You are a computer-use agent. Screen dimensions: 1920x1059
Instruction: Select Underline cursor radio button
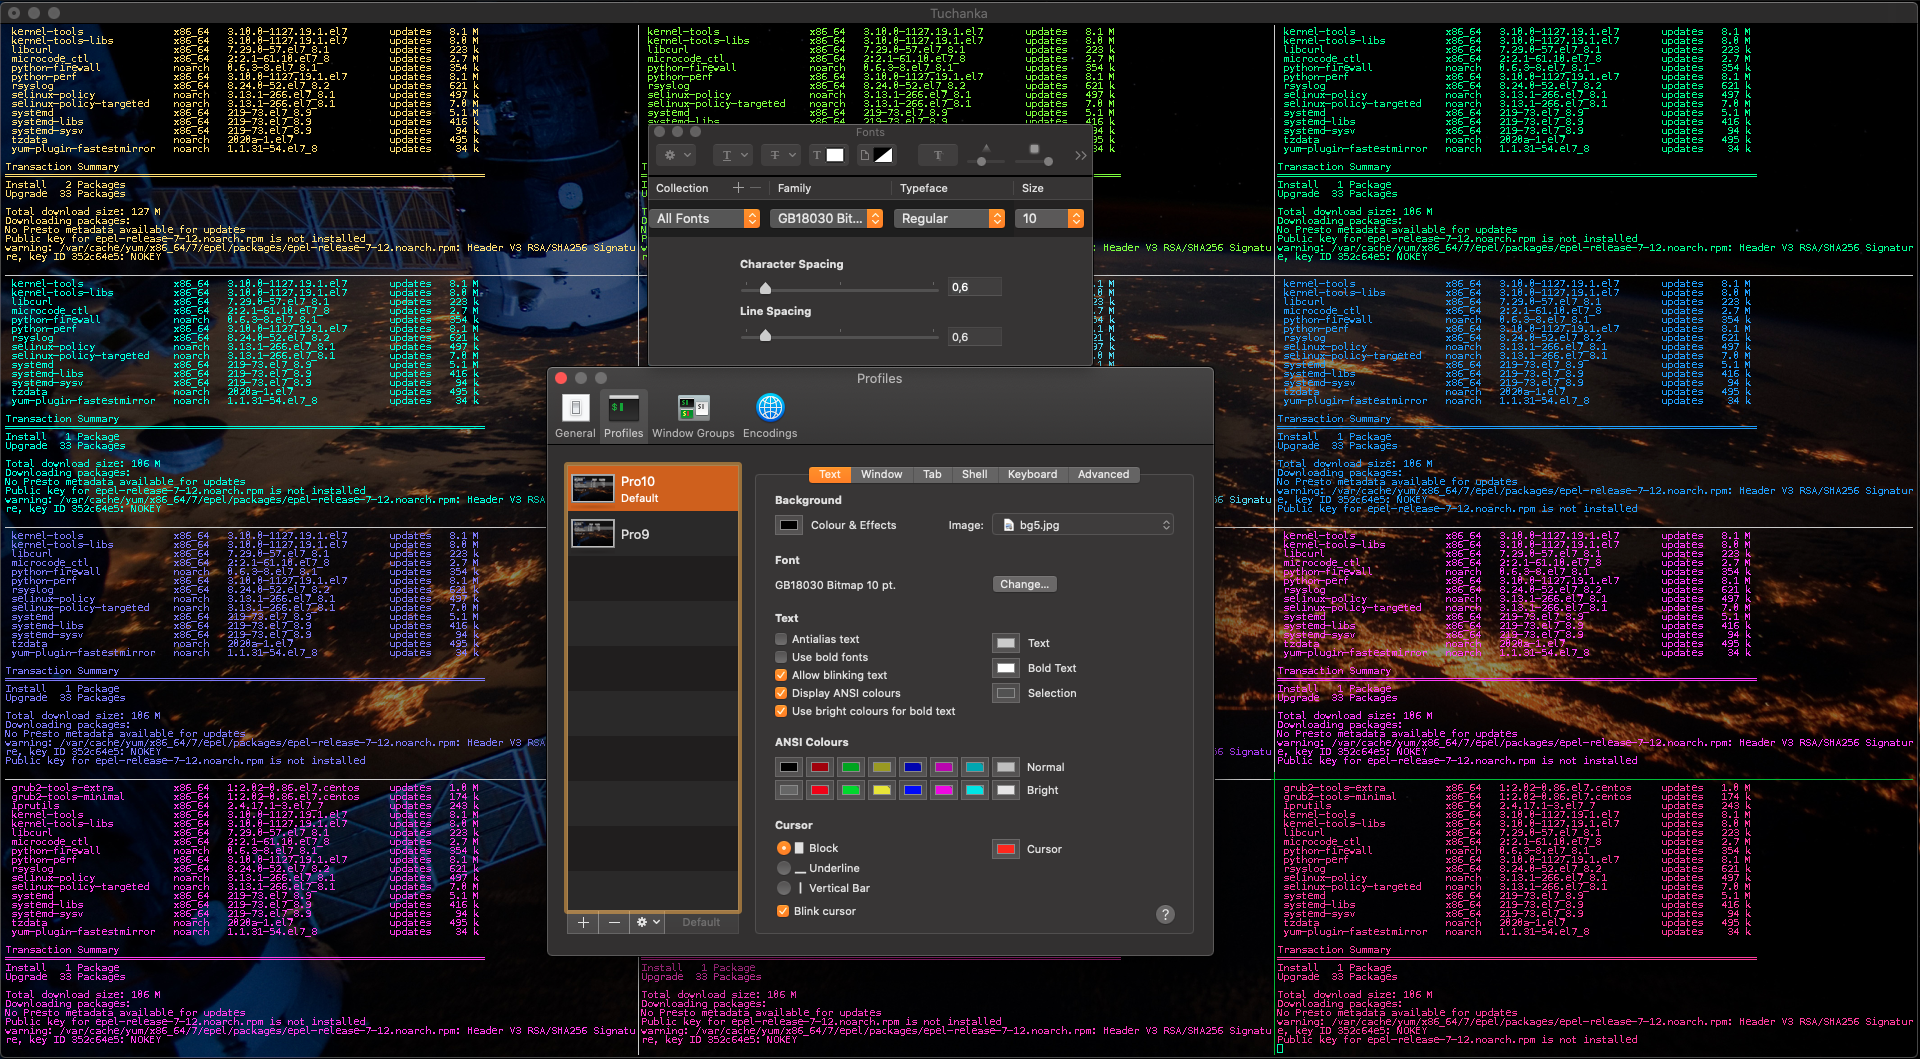coord(784,868)
